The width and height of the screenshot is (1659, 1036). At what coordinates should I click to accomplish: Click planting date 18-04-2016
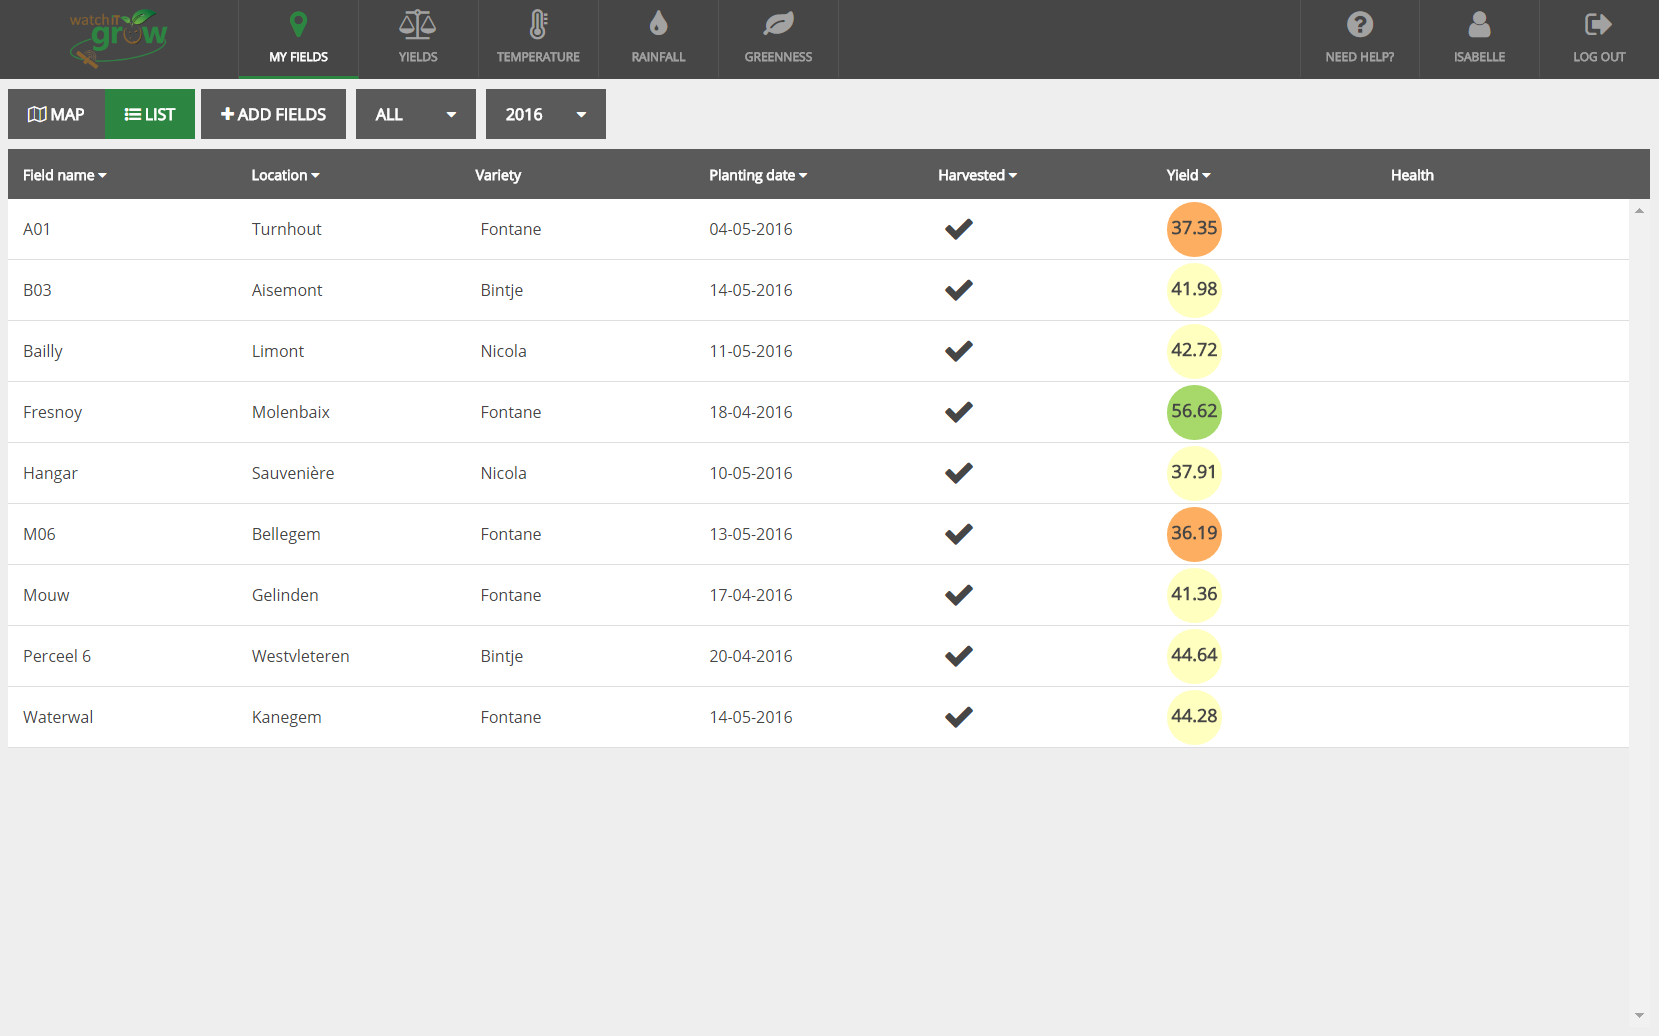click(x=751, y=412)
